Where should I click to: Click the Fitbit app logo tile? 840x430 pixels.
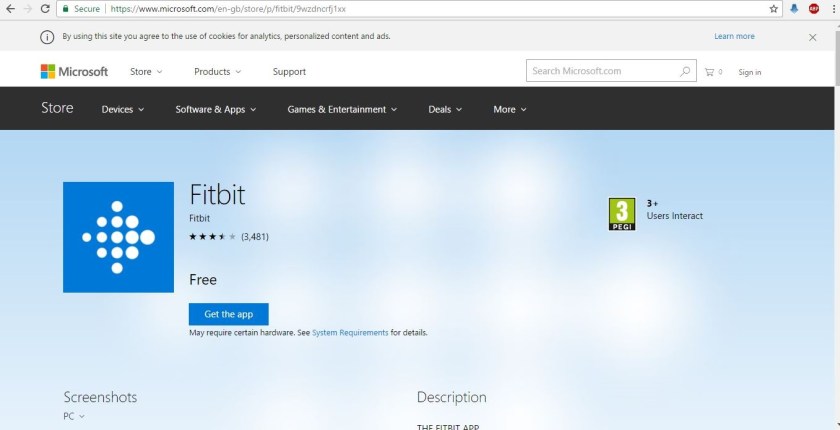click(x=118, y=237)
